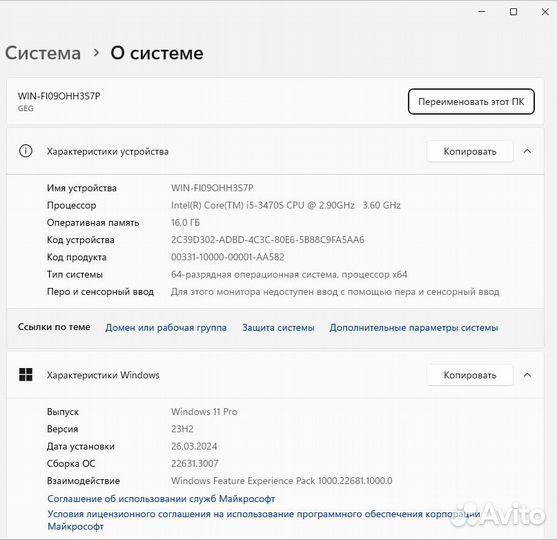
Task: Click the Тип системы label
Action: click(75, 275)
